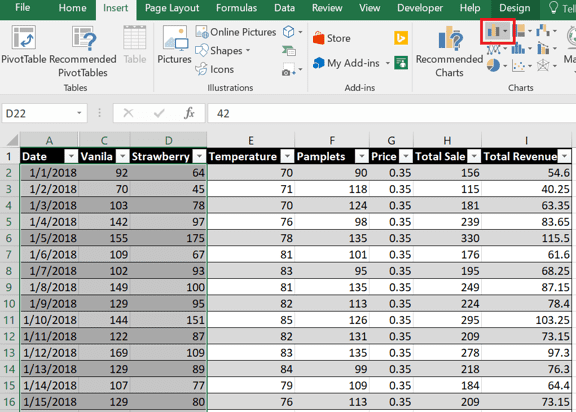Switch to the Formulas tab
This screenshot has width=576, height=412.
[237, 8]
